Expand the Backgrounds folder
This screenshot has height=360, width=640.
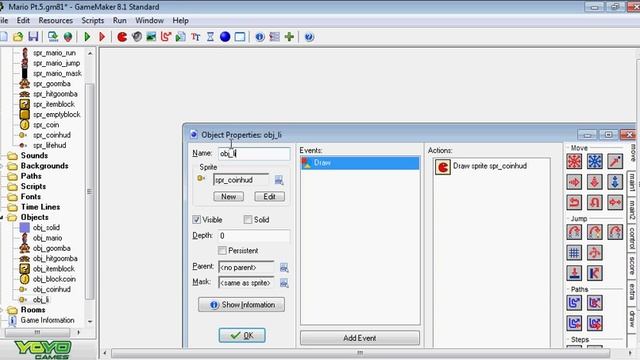click(x=2, y=166)
